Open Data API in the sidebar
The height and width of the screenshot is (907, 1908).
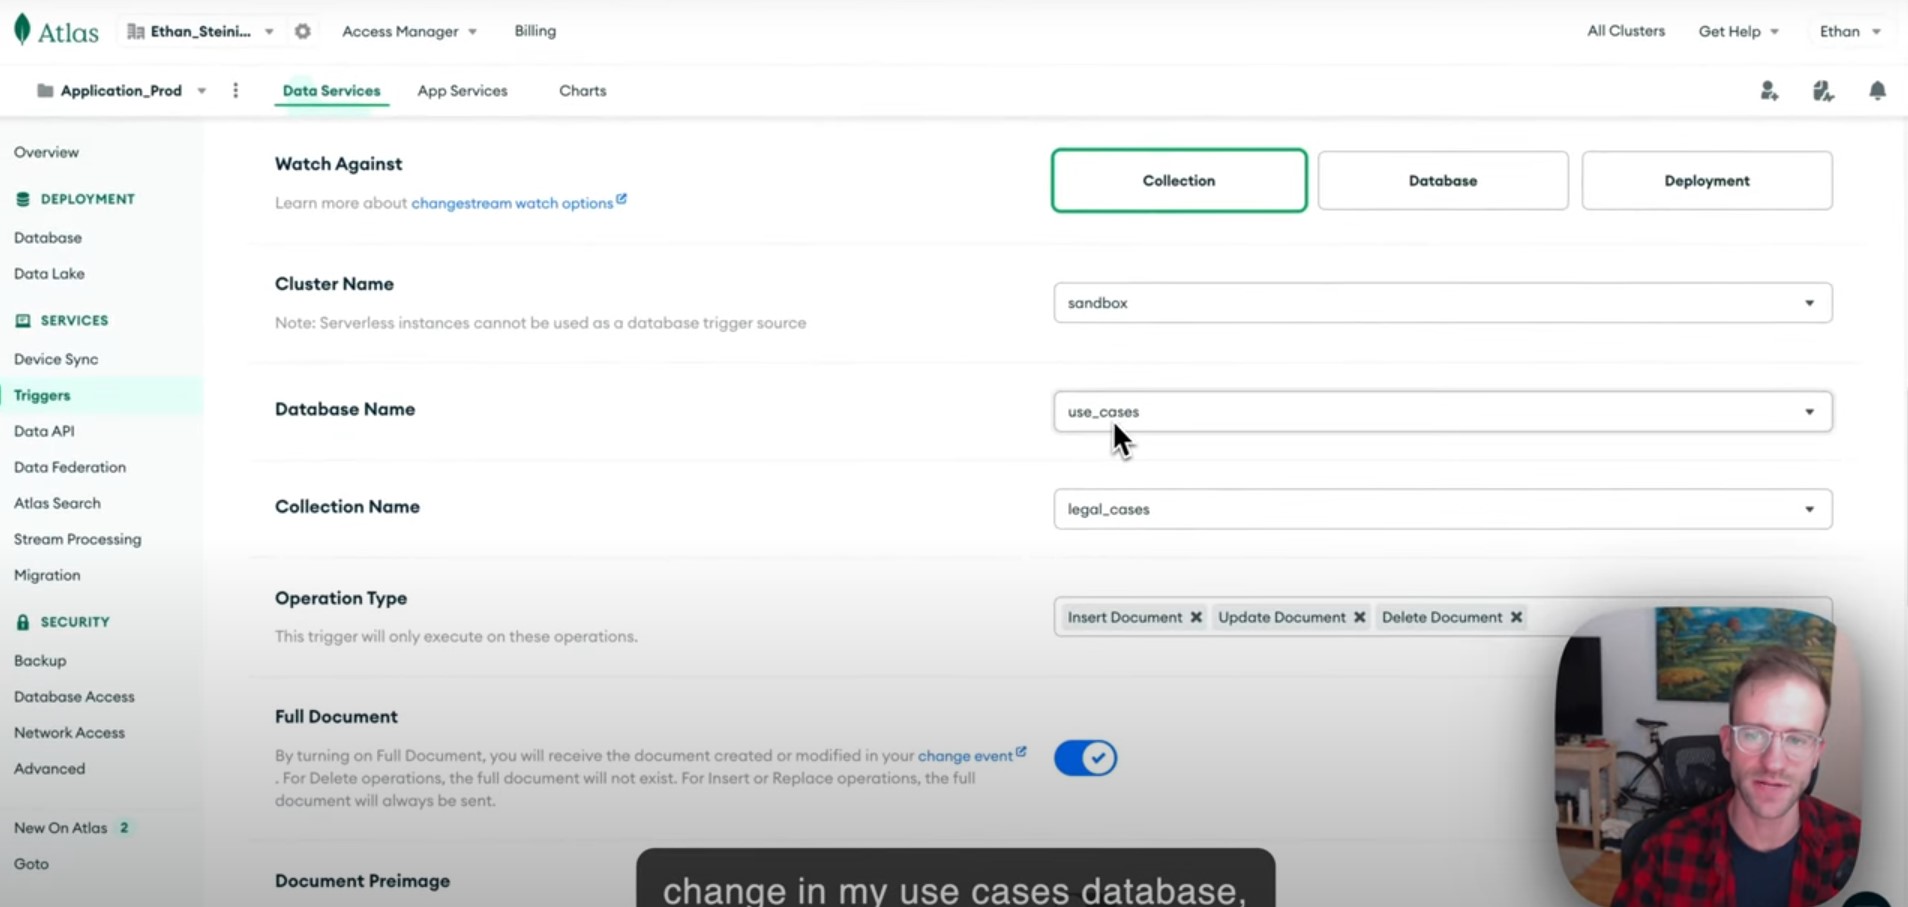44,431
